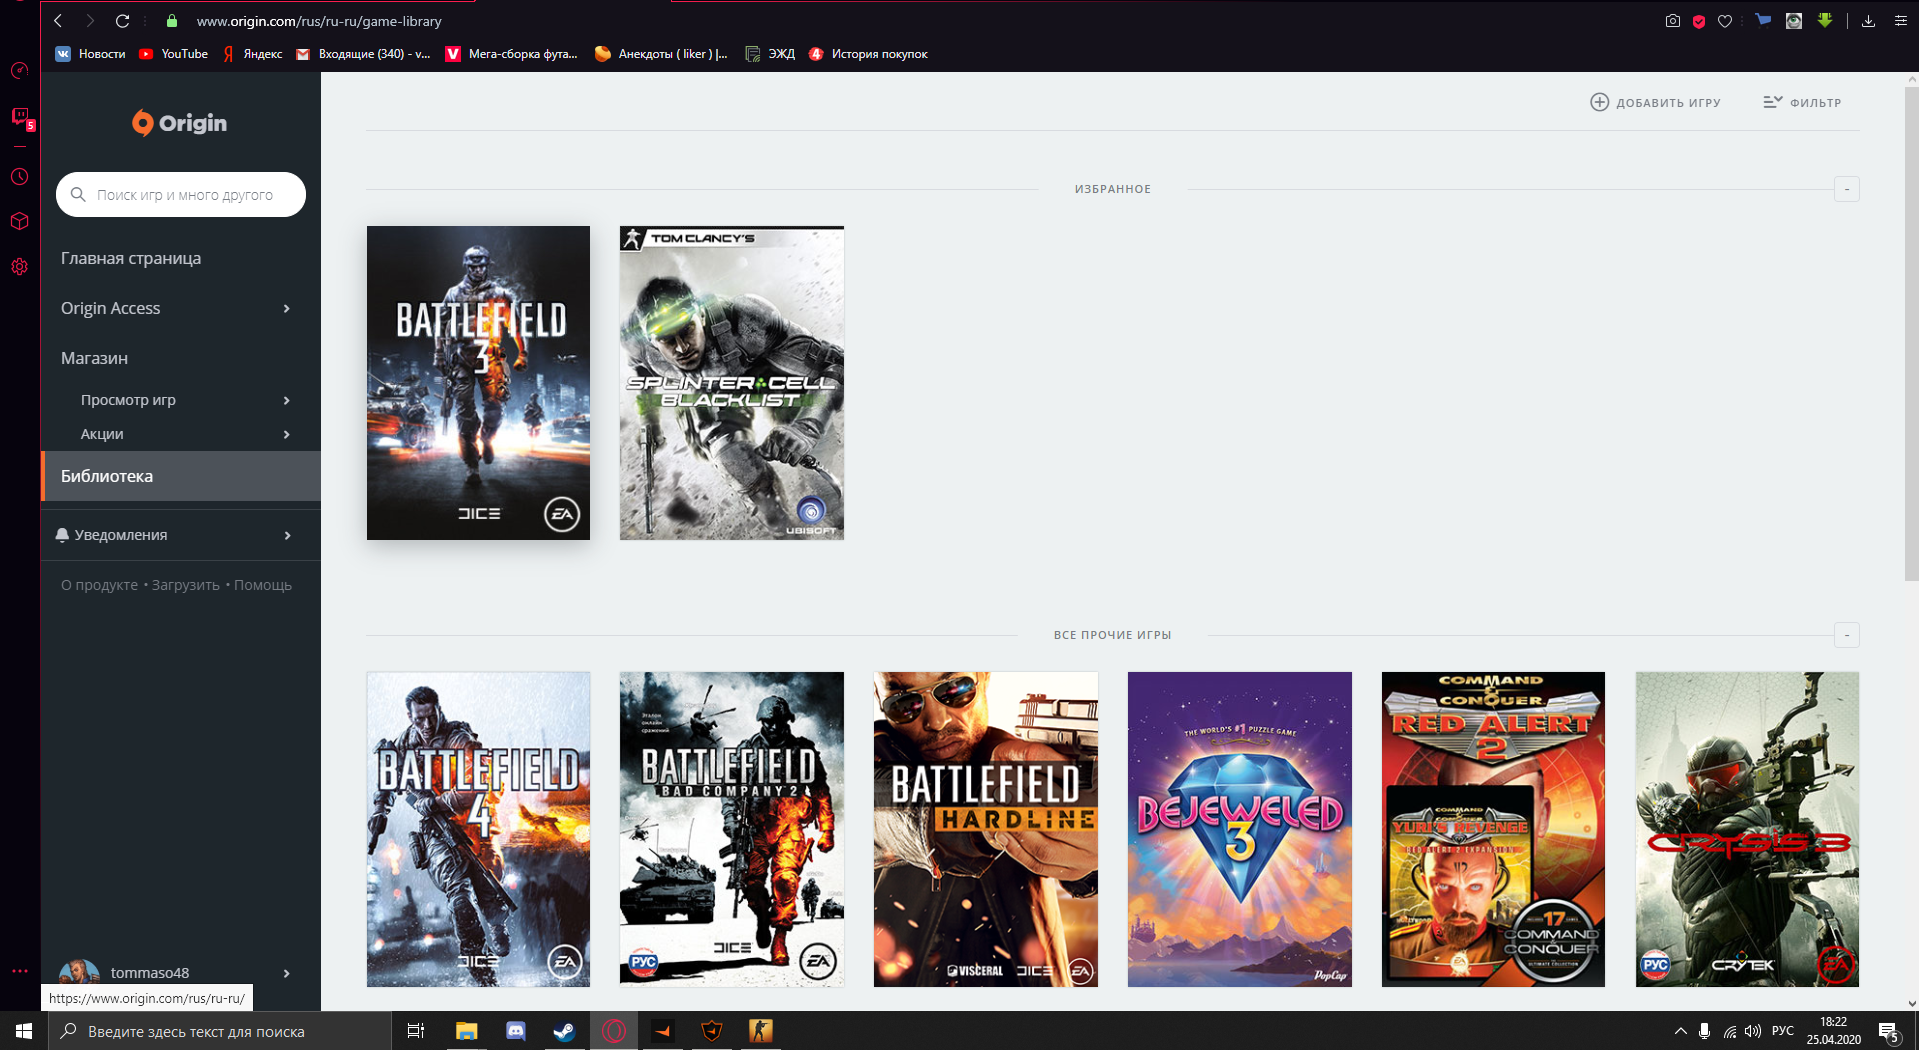
Task: Open the Windows notification center icon
Action: pos(1889,1032)
